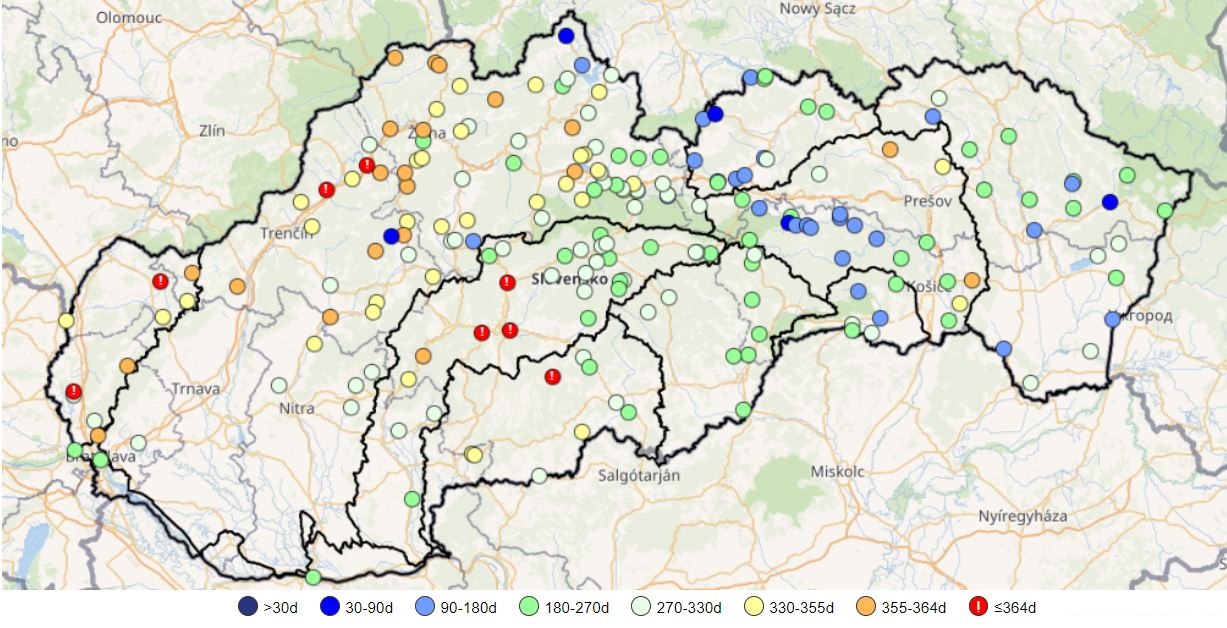Select the green marker on the southern border
This screenshot has width=1227, height=628.
click(313, 576)
